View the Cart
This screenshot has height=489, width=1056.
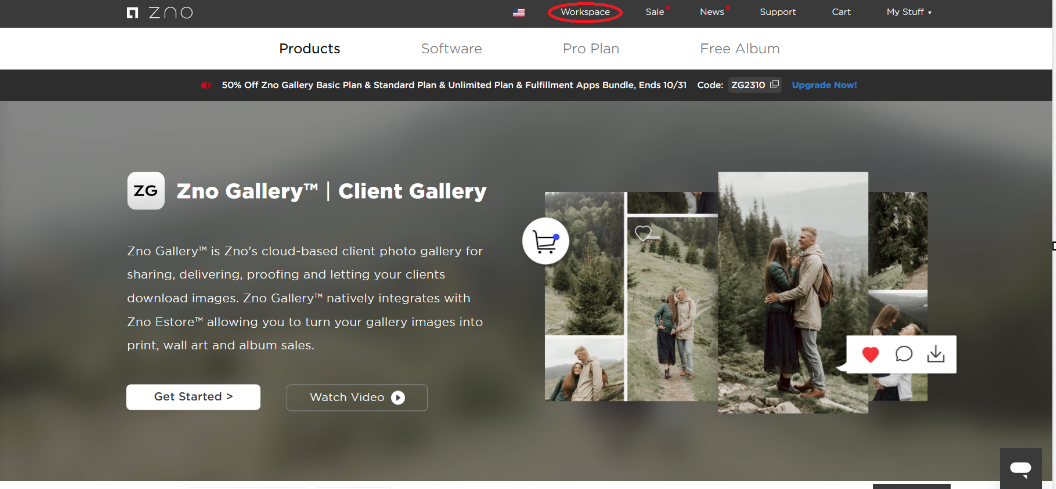[x=841, y=12]
